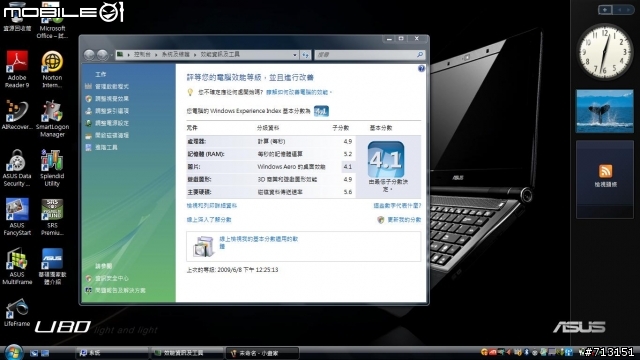The width and height of the screenshot is (640, 360).
Task: Launch AIRecovery desktop shortcut
Action: [x=17, y=115]
